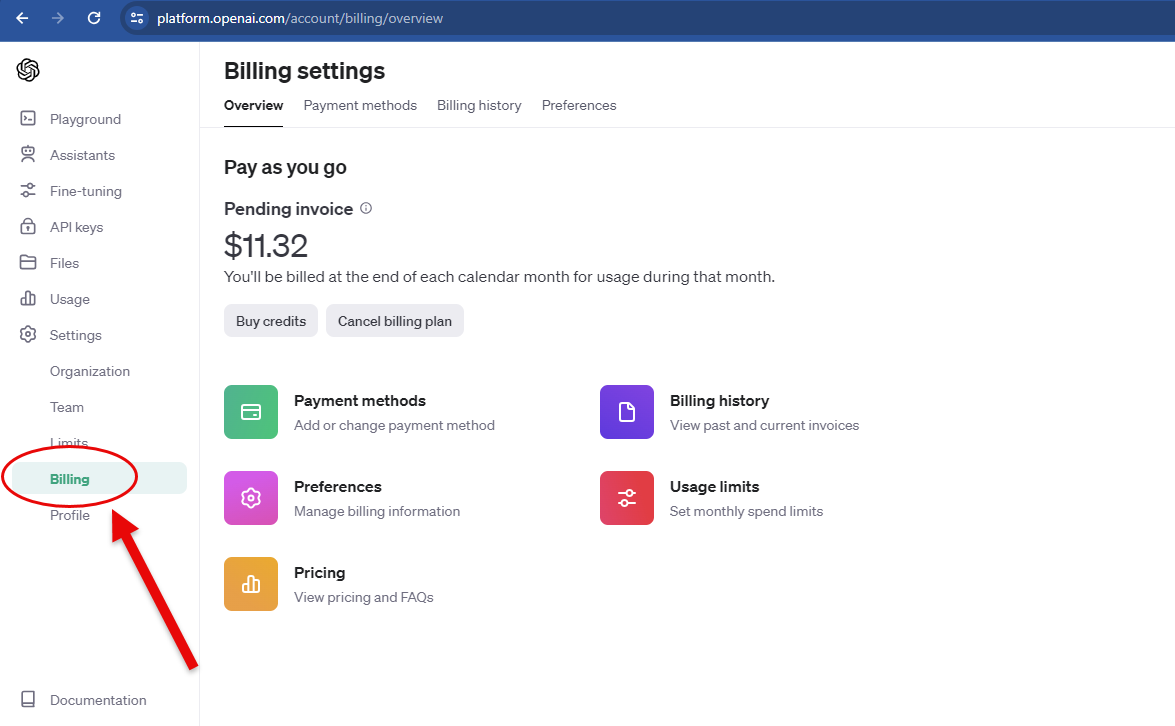Click the Buy credits button
The image size is (1175, 726).
tap(271, 321)
